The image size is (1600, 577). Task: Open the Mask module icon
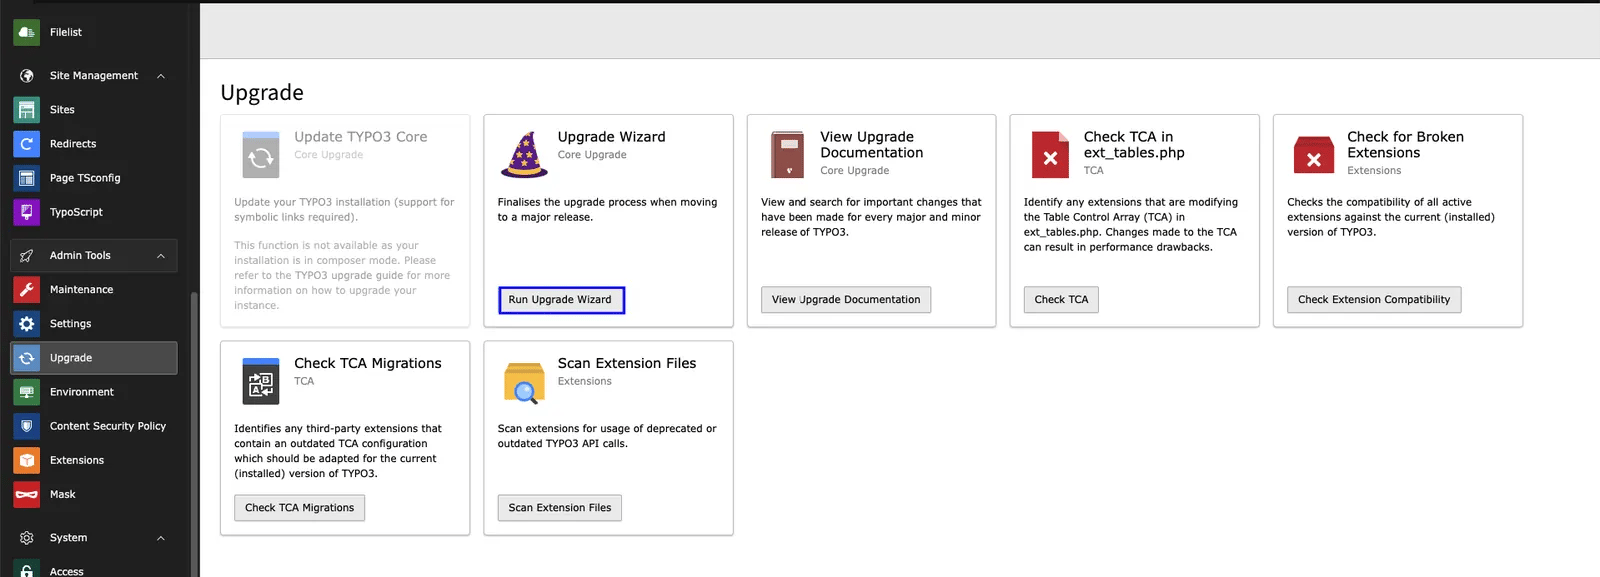27,494
